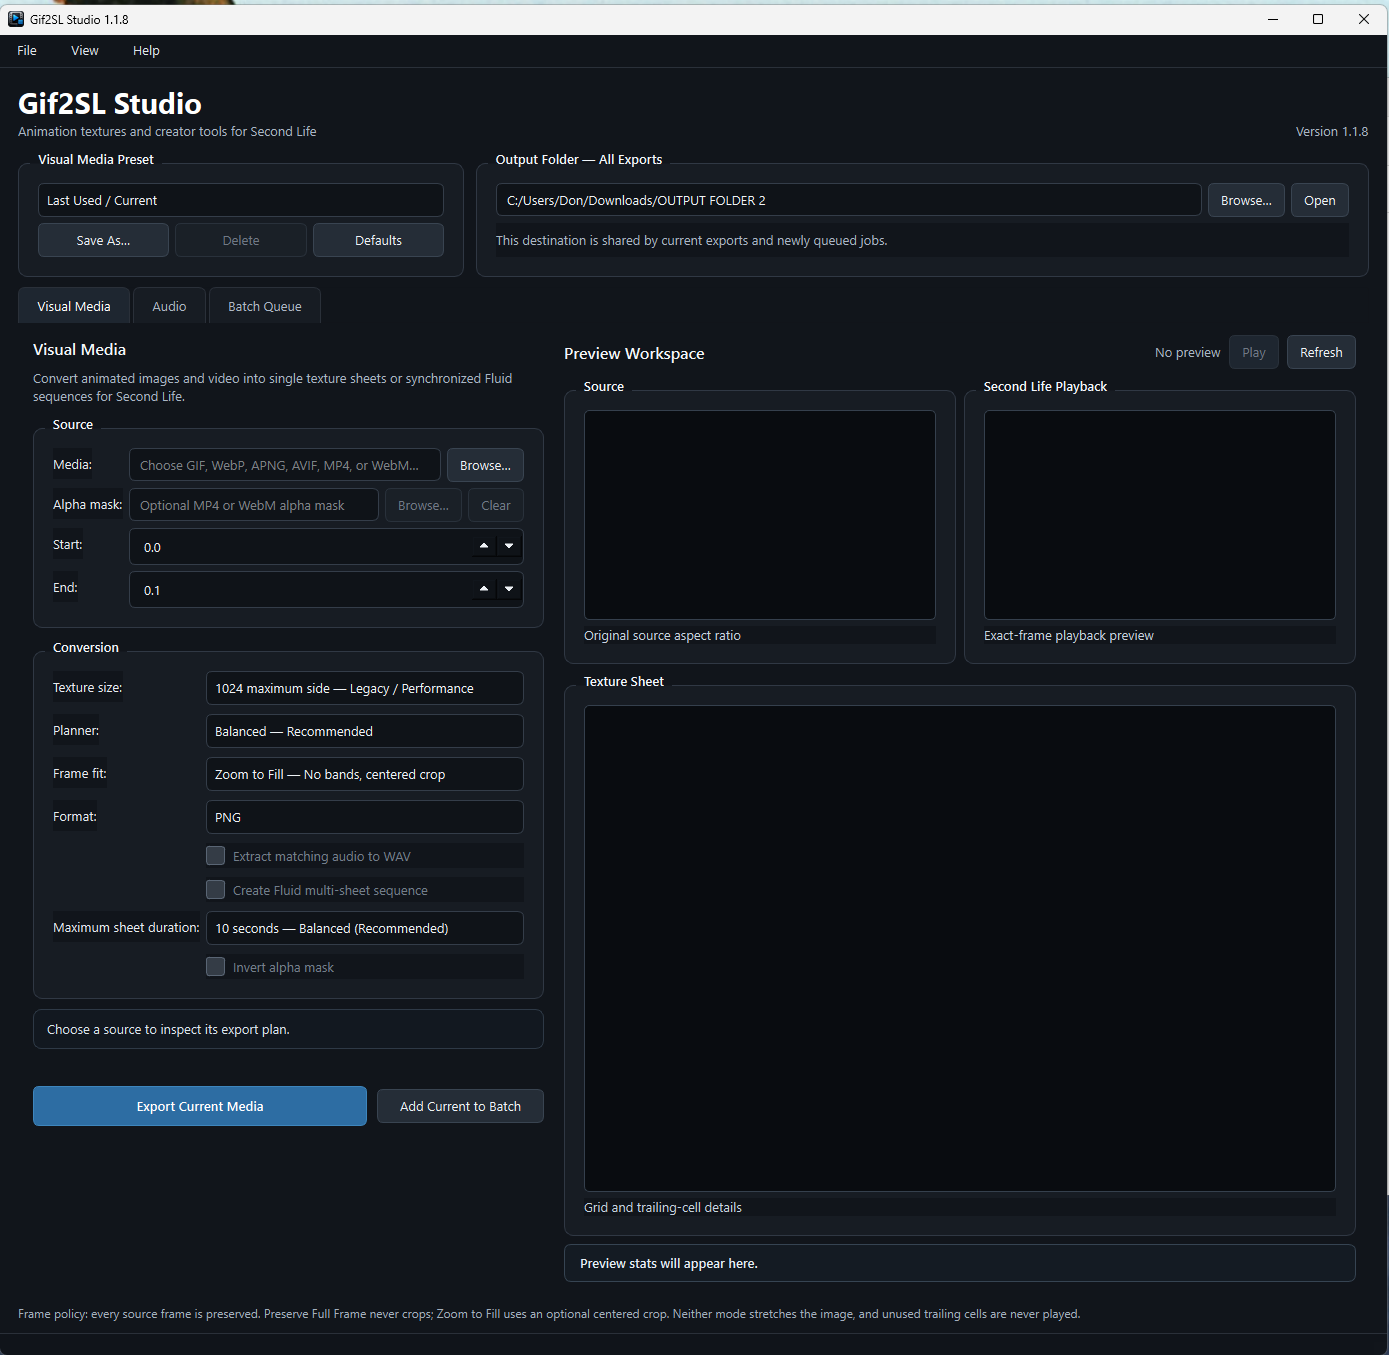1389x1355 pixels.
Task: Click Add Current to Batch
Action: click(x=460, y=1106)
